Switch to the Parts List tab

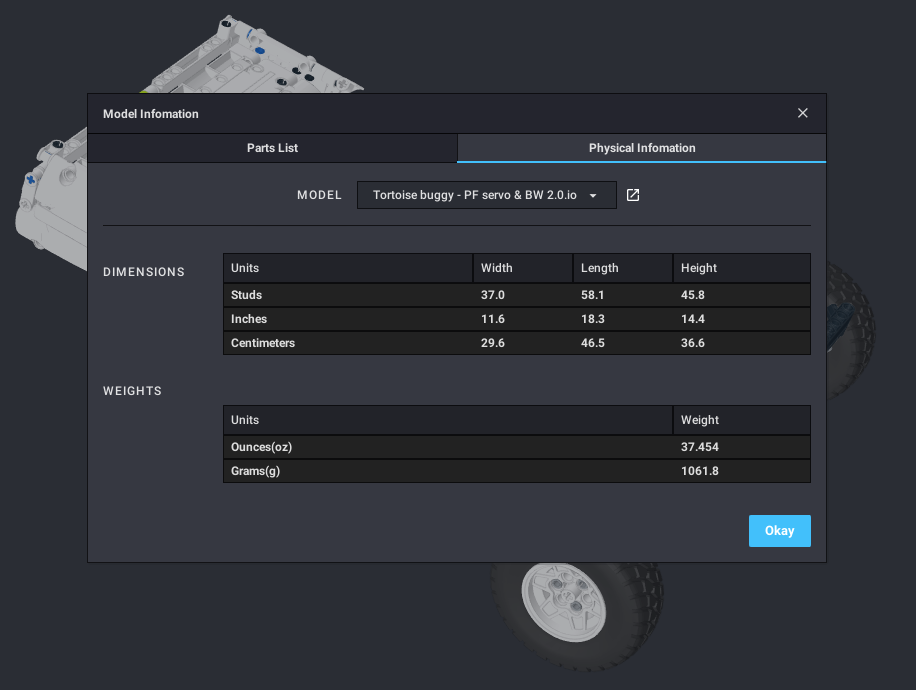click(x=272, y=148)
